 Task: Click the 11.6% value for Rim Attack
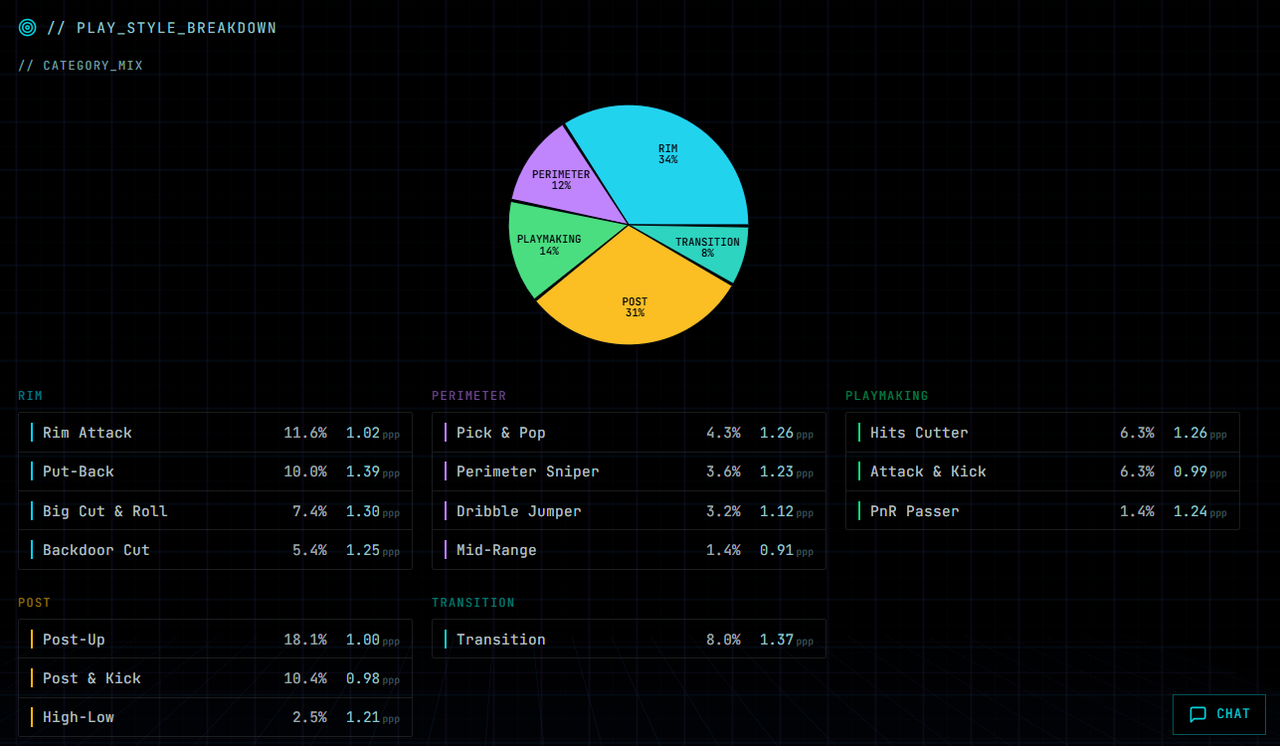305,433
